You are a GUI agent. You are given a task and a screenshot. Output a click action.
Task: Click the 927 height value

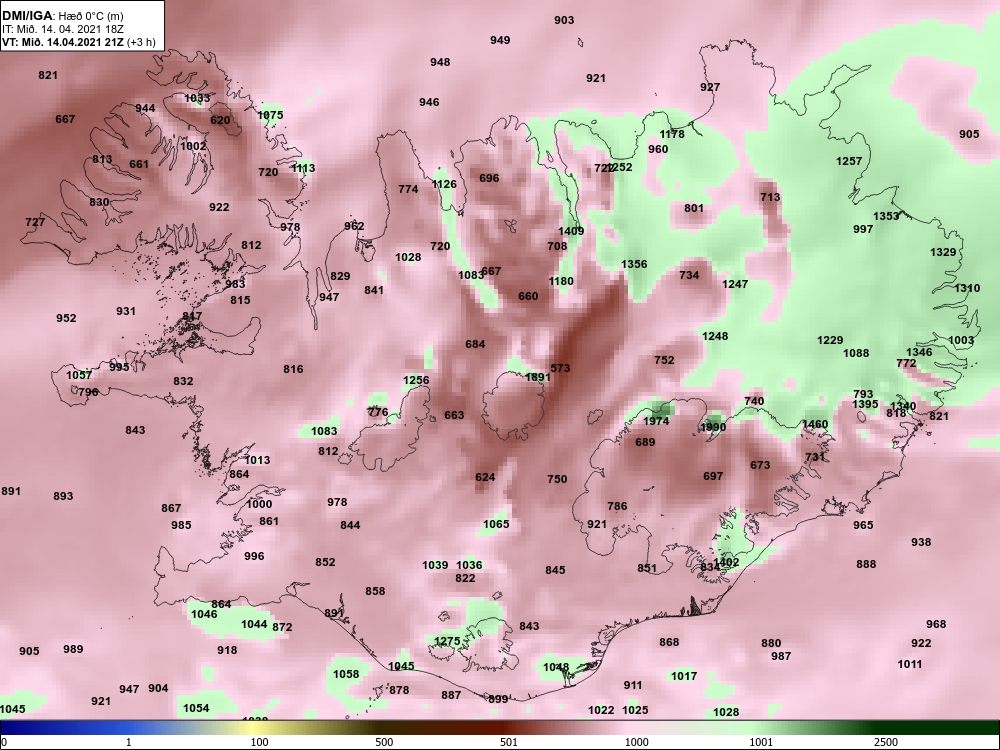click(710, 87)
